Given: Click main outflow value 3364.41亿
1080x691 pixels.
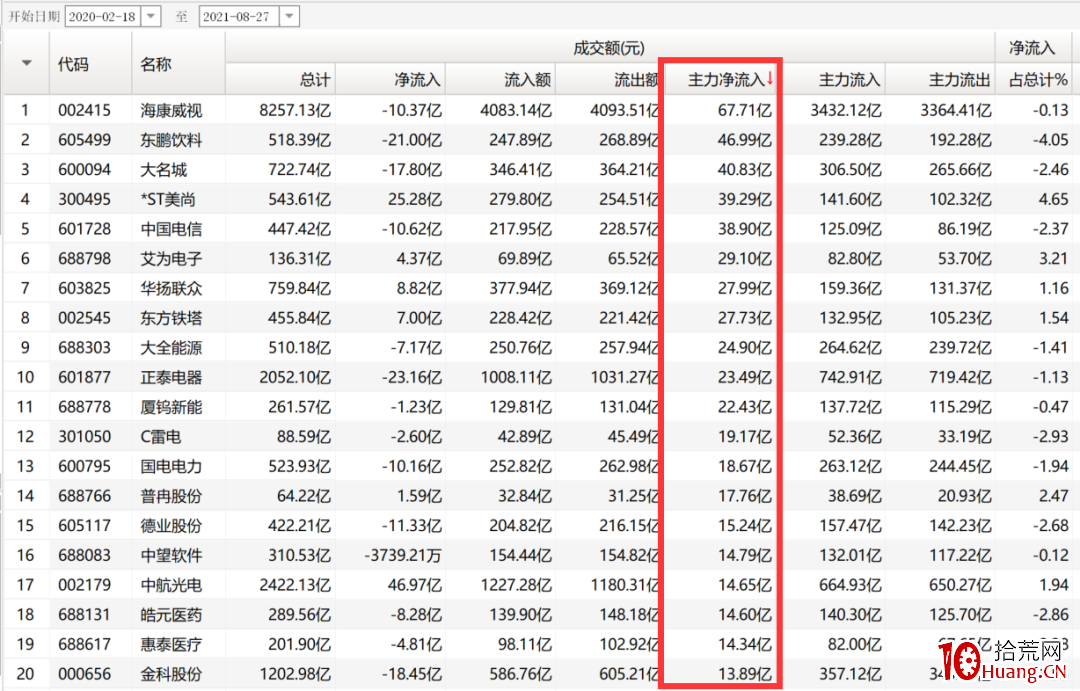Looking at the screenshot, I should click(x=956, y=110).
